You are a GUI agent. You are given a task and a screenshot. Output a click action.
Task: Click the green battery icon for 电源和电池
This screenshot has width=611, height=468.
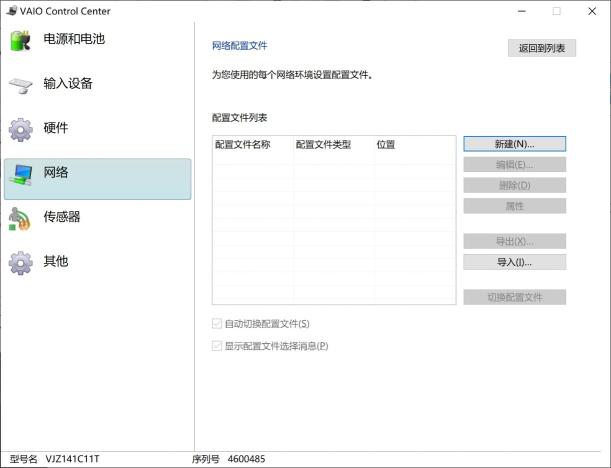tap(21, 41)
